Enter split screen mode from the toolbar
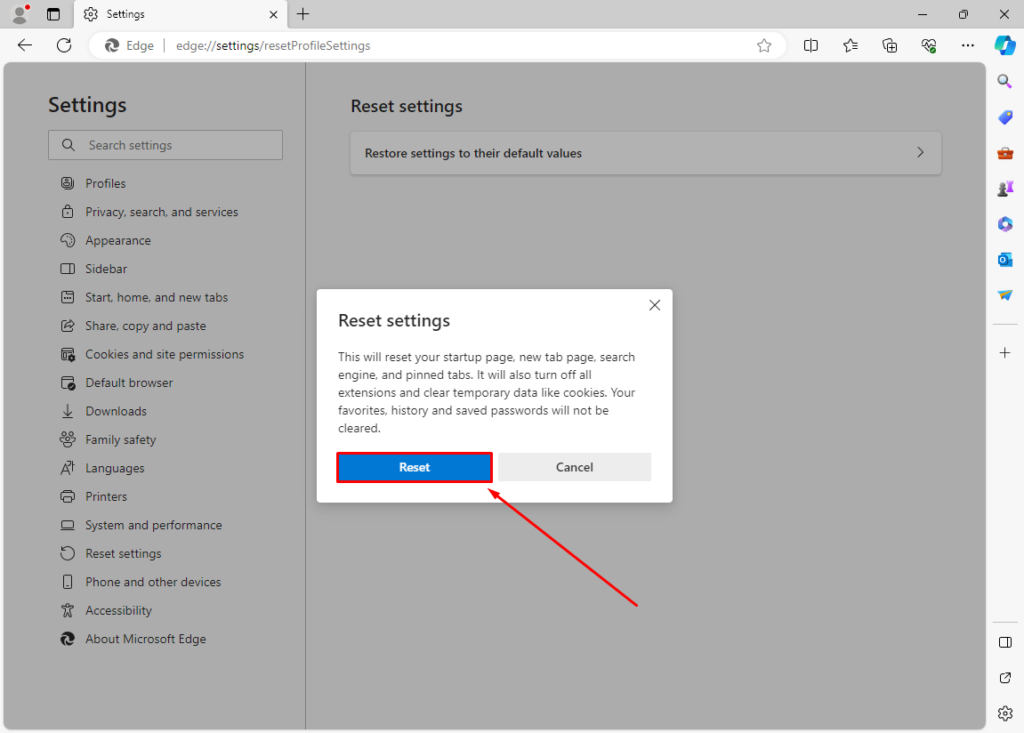This screenshot has width=1024, height=733. coord(811,45)
